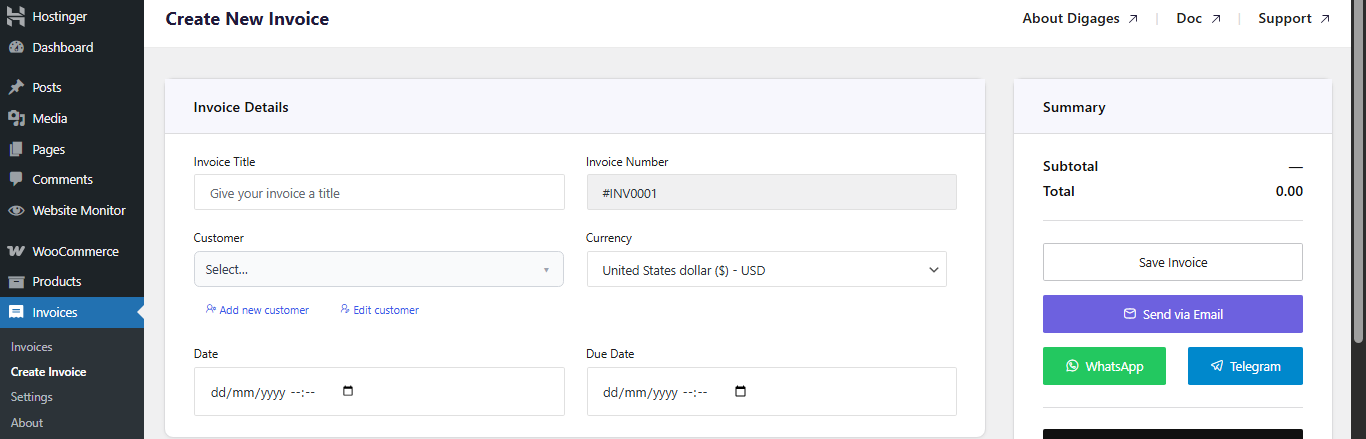The image size is (1366, 439).
Task: Open the Products menu
Action: [72, 282]
